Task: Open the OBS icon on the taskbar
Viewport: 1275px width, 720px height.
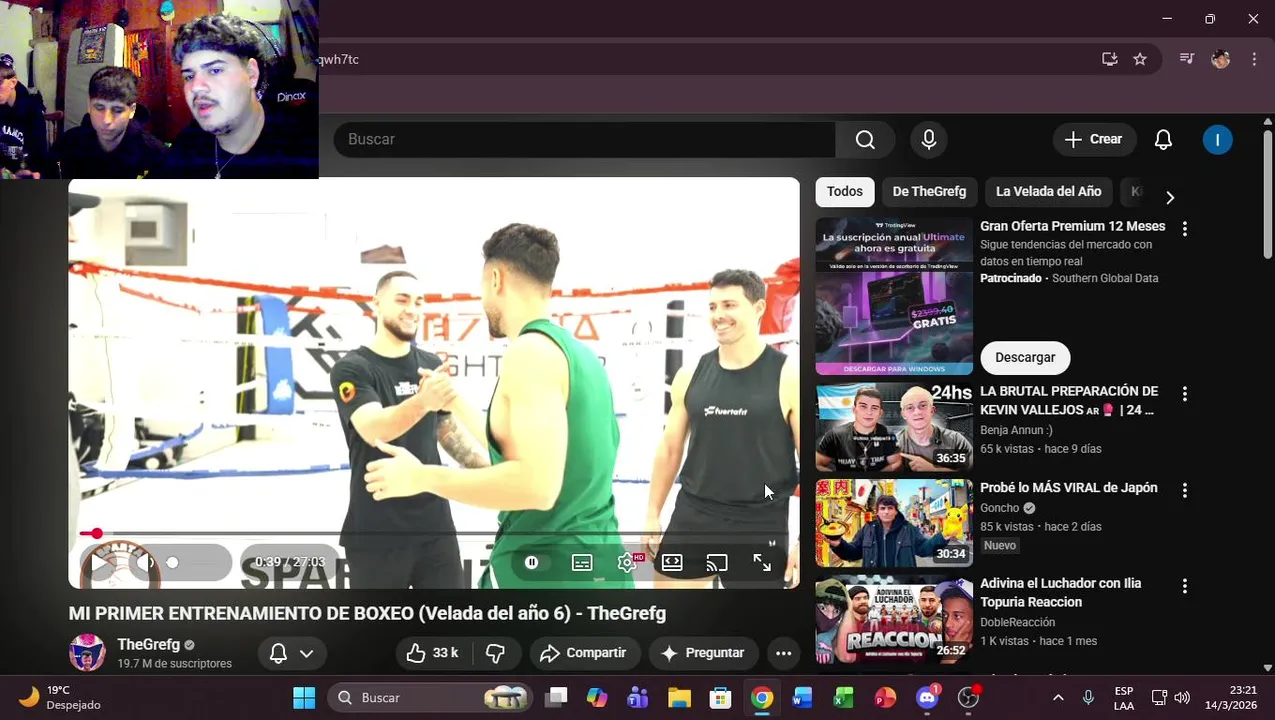Action: (968, 698)
